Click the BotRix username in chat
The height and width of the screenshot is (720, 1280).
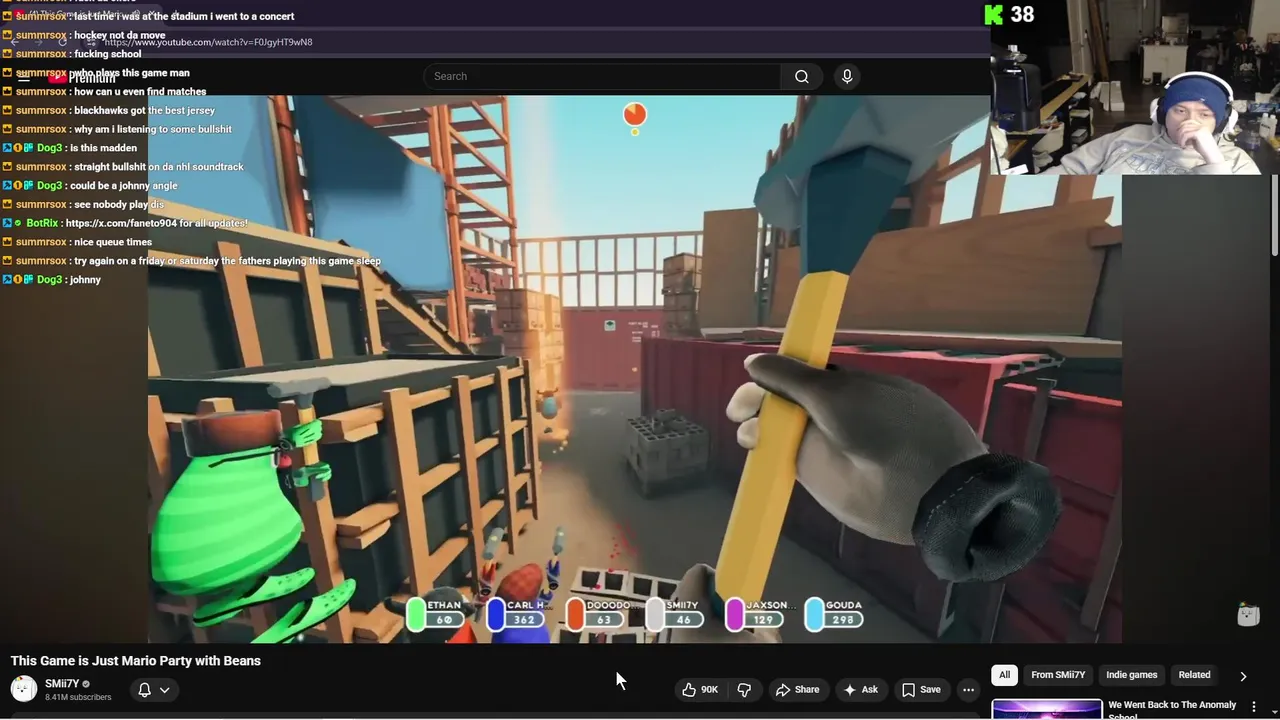[x=42, y=223]
